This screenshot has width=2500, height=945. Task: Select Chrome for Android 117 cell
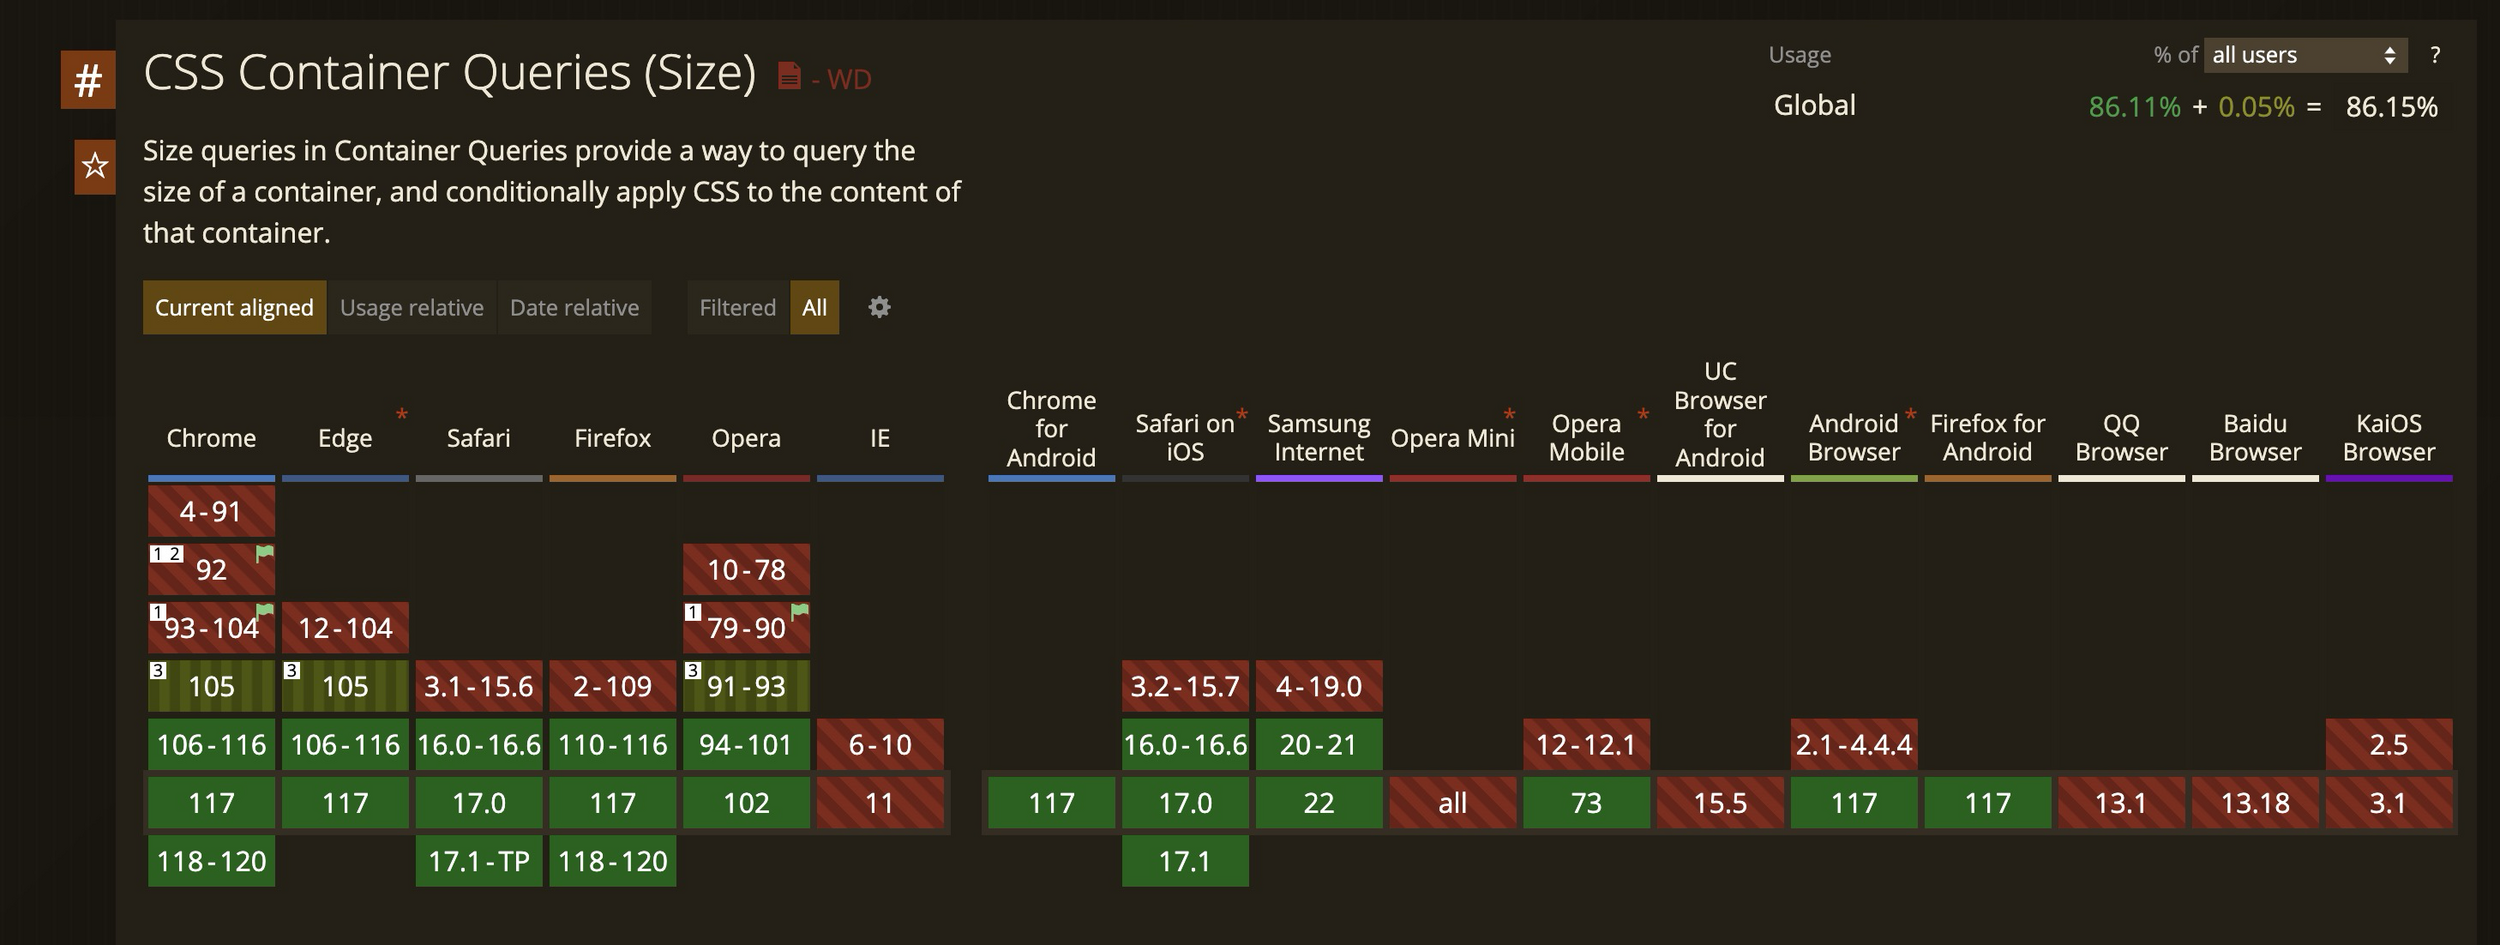(1051, 803)
